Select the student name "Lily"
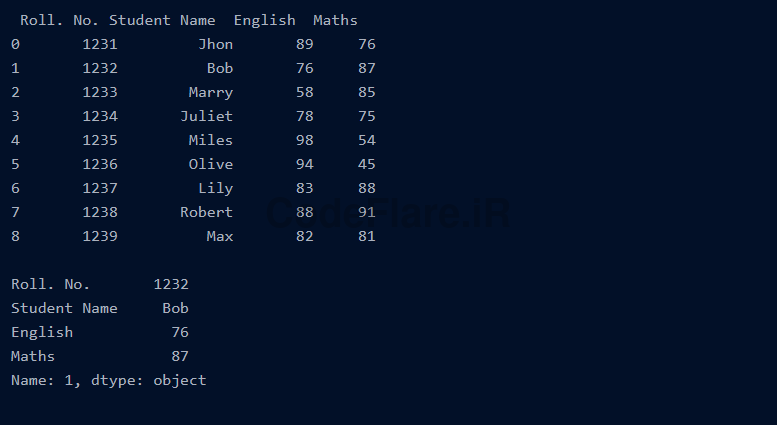 [x=215, y=188]
